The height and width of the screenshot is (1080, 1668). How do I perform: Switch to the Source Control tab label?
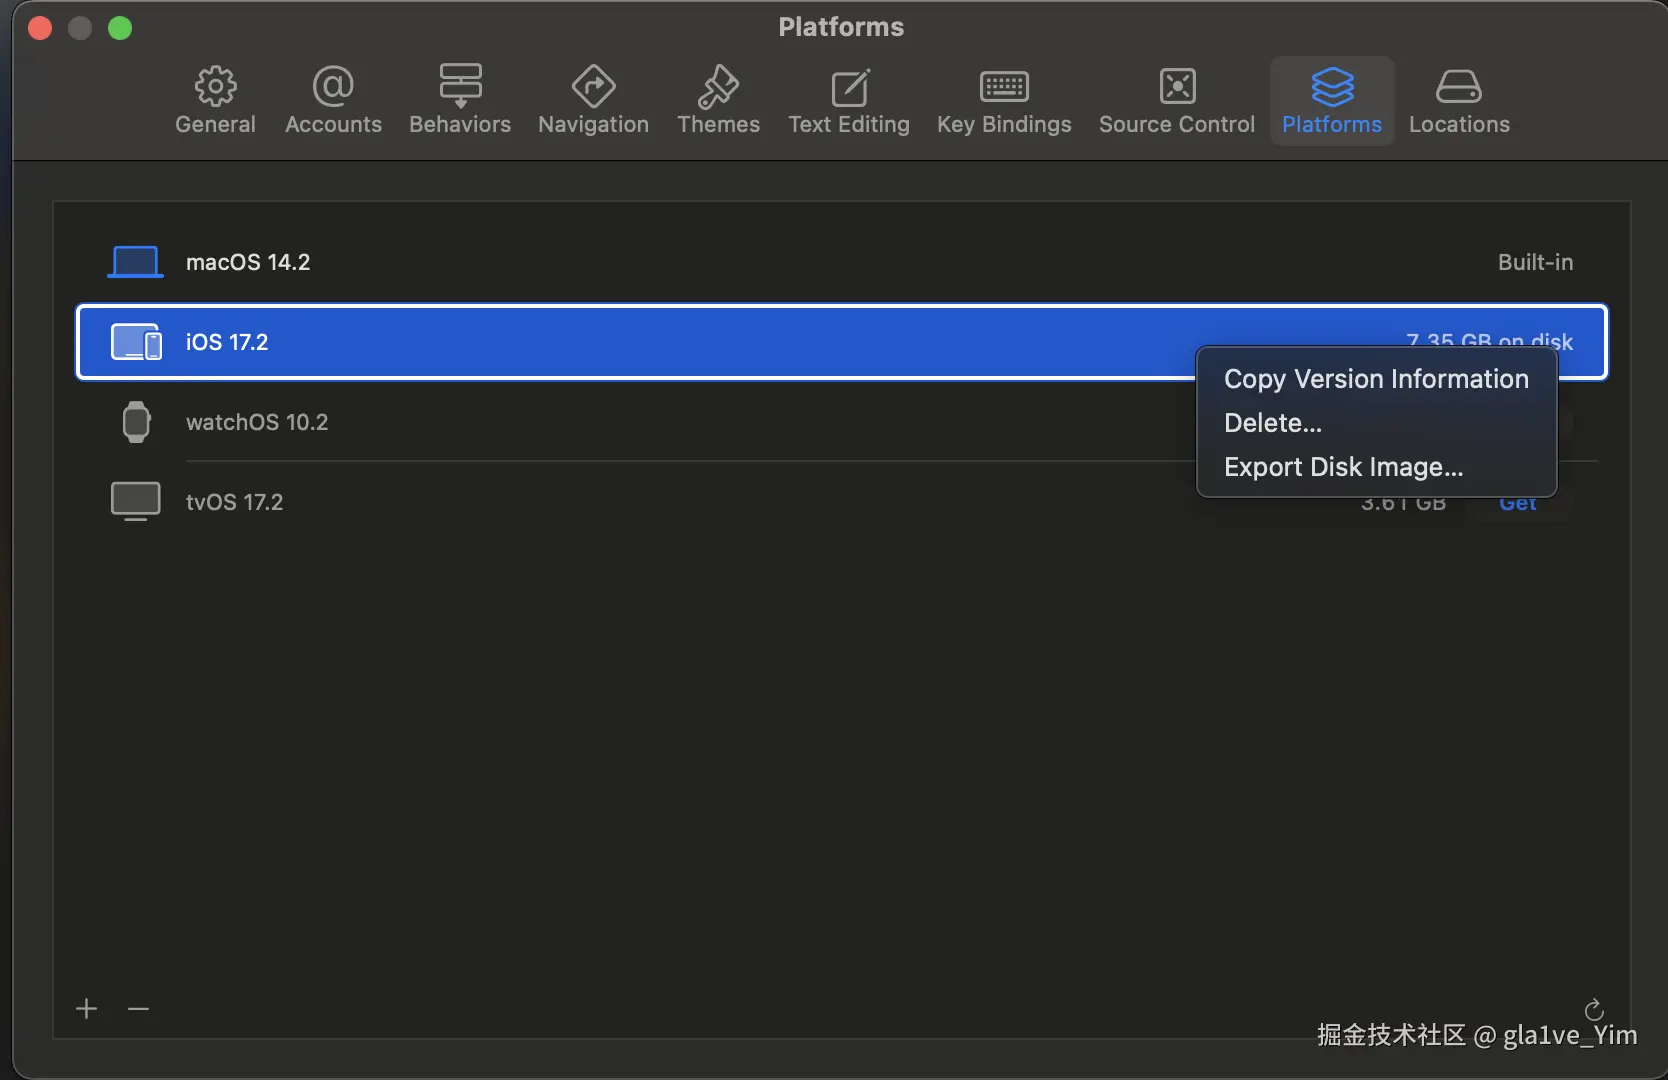pyautogui.click(x=1177, y=124)
